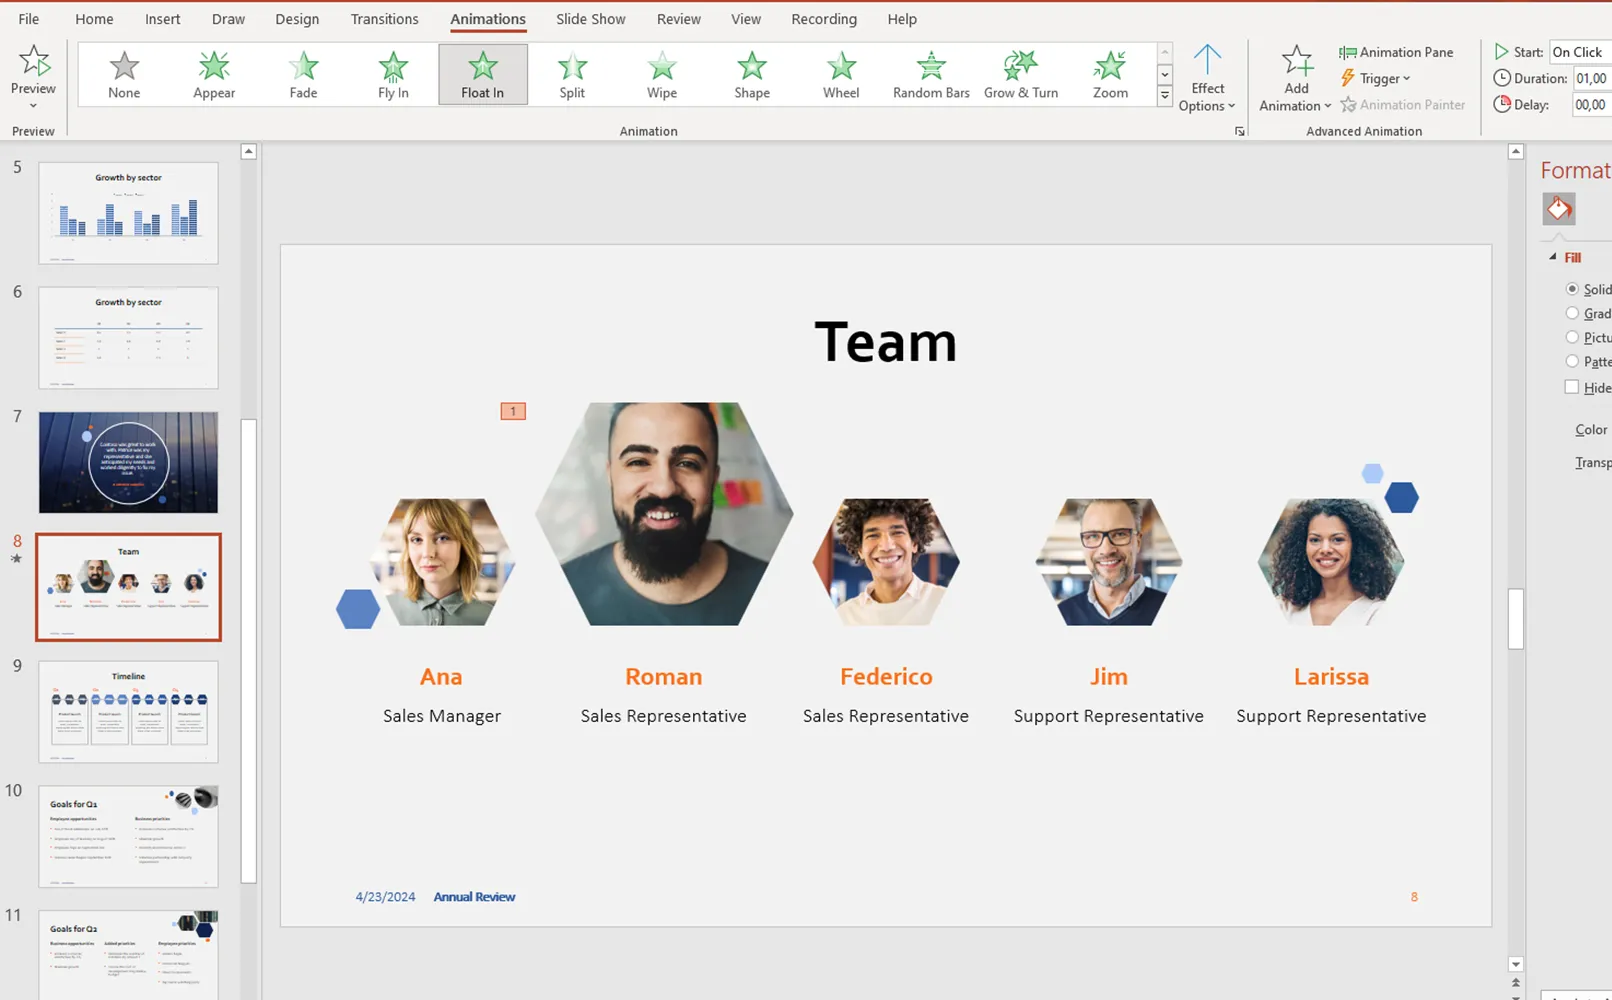Viewport: 1612px width, 1000px height.
Task: Click the Sales Manager caption under Ana
Action: [x=442, y=716]
